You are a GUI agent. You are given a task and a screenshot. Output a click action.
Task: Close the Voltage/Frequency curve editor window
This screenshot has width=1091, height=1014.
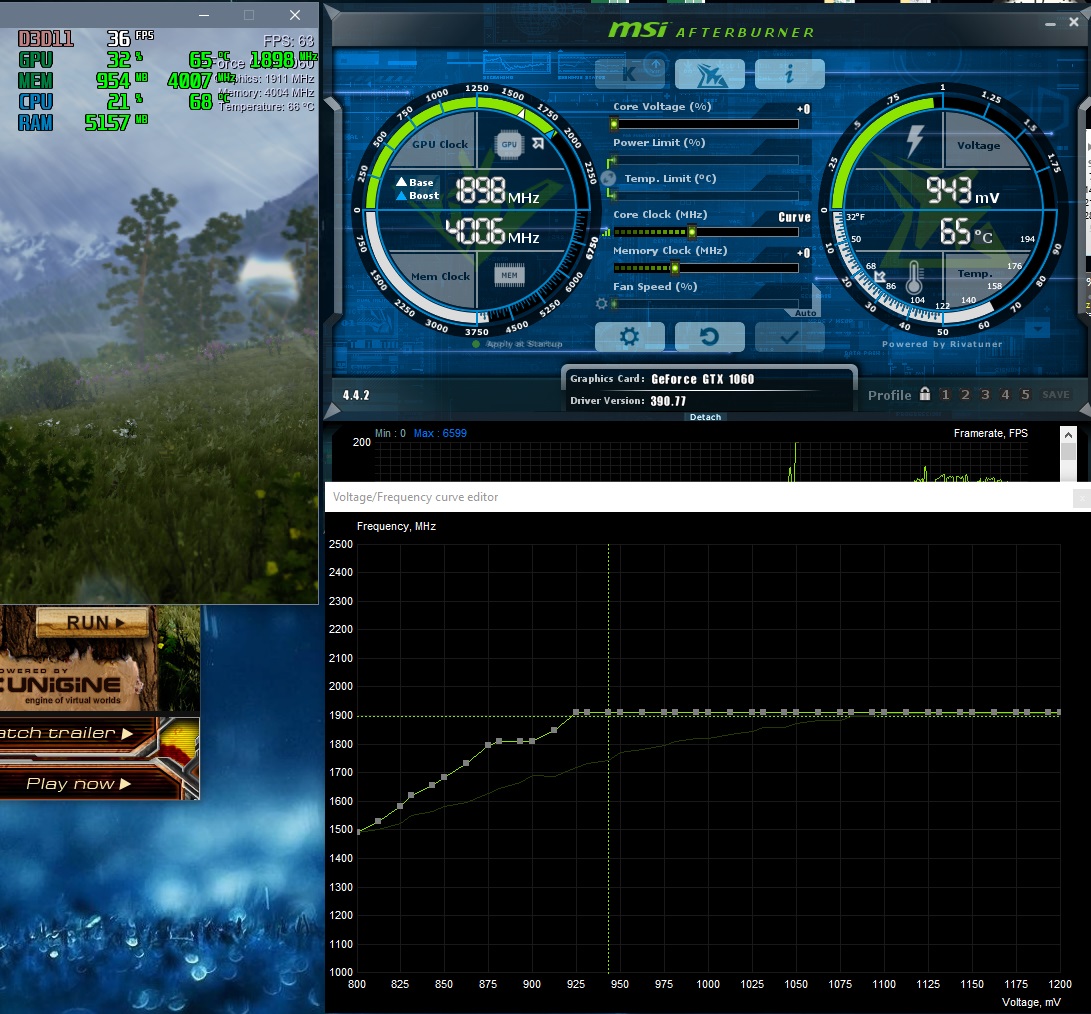pos(1082,498)
